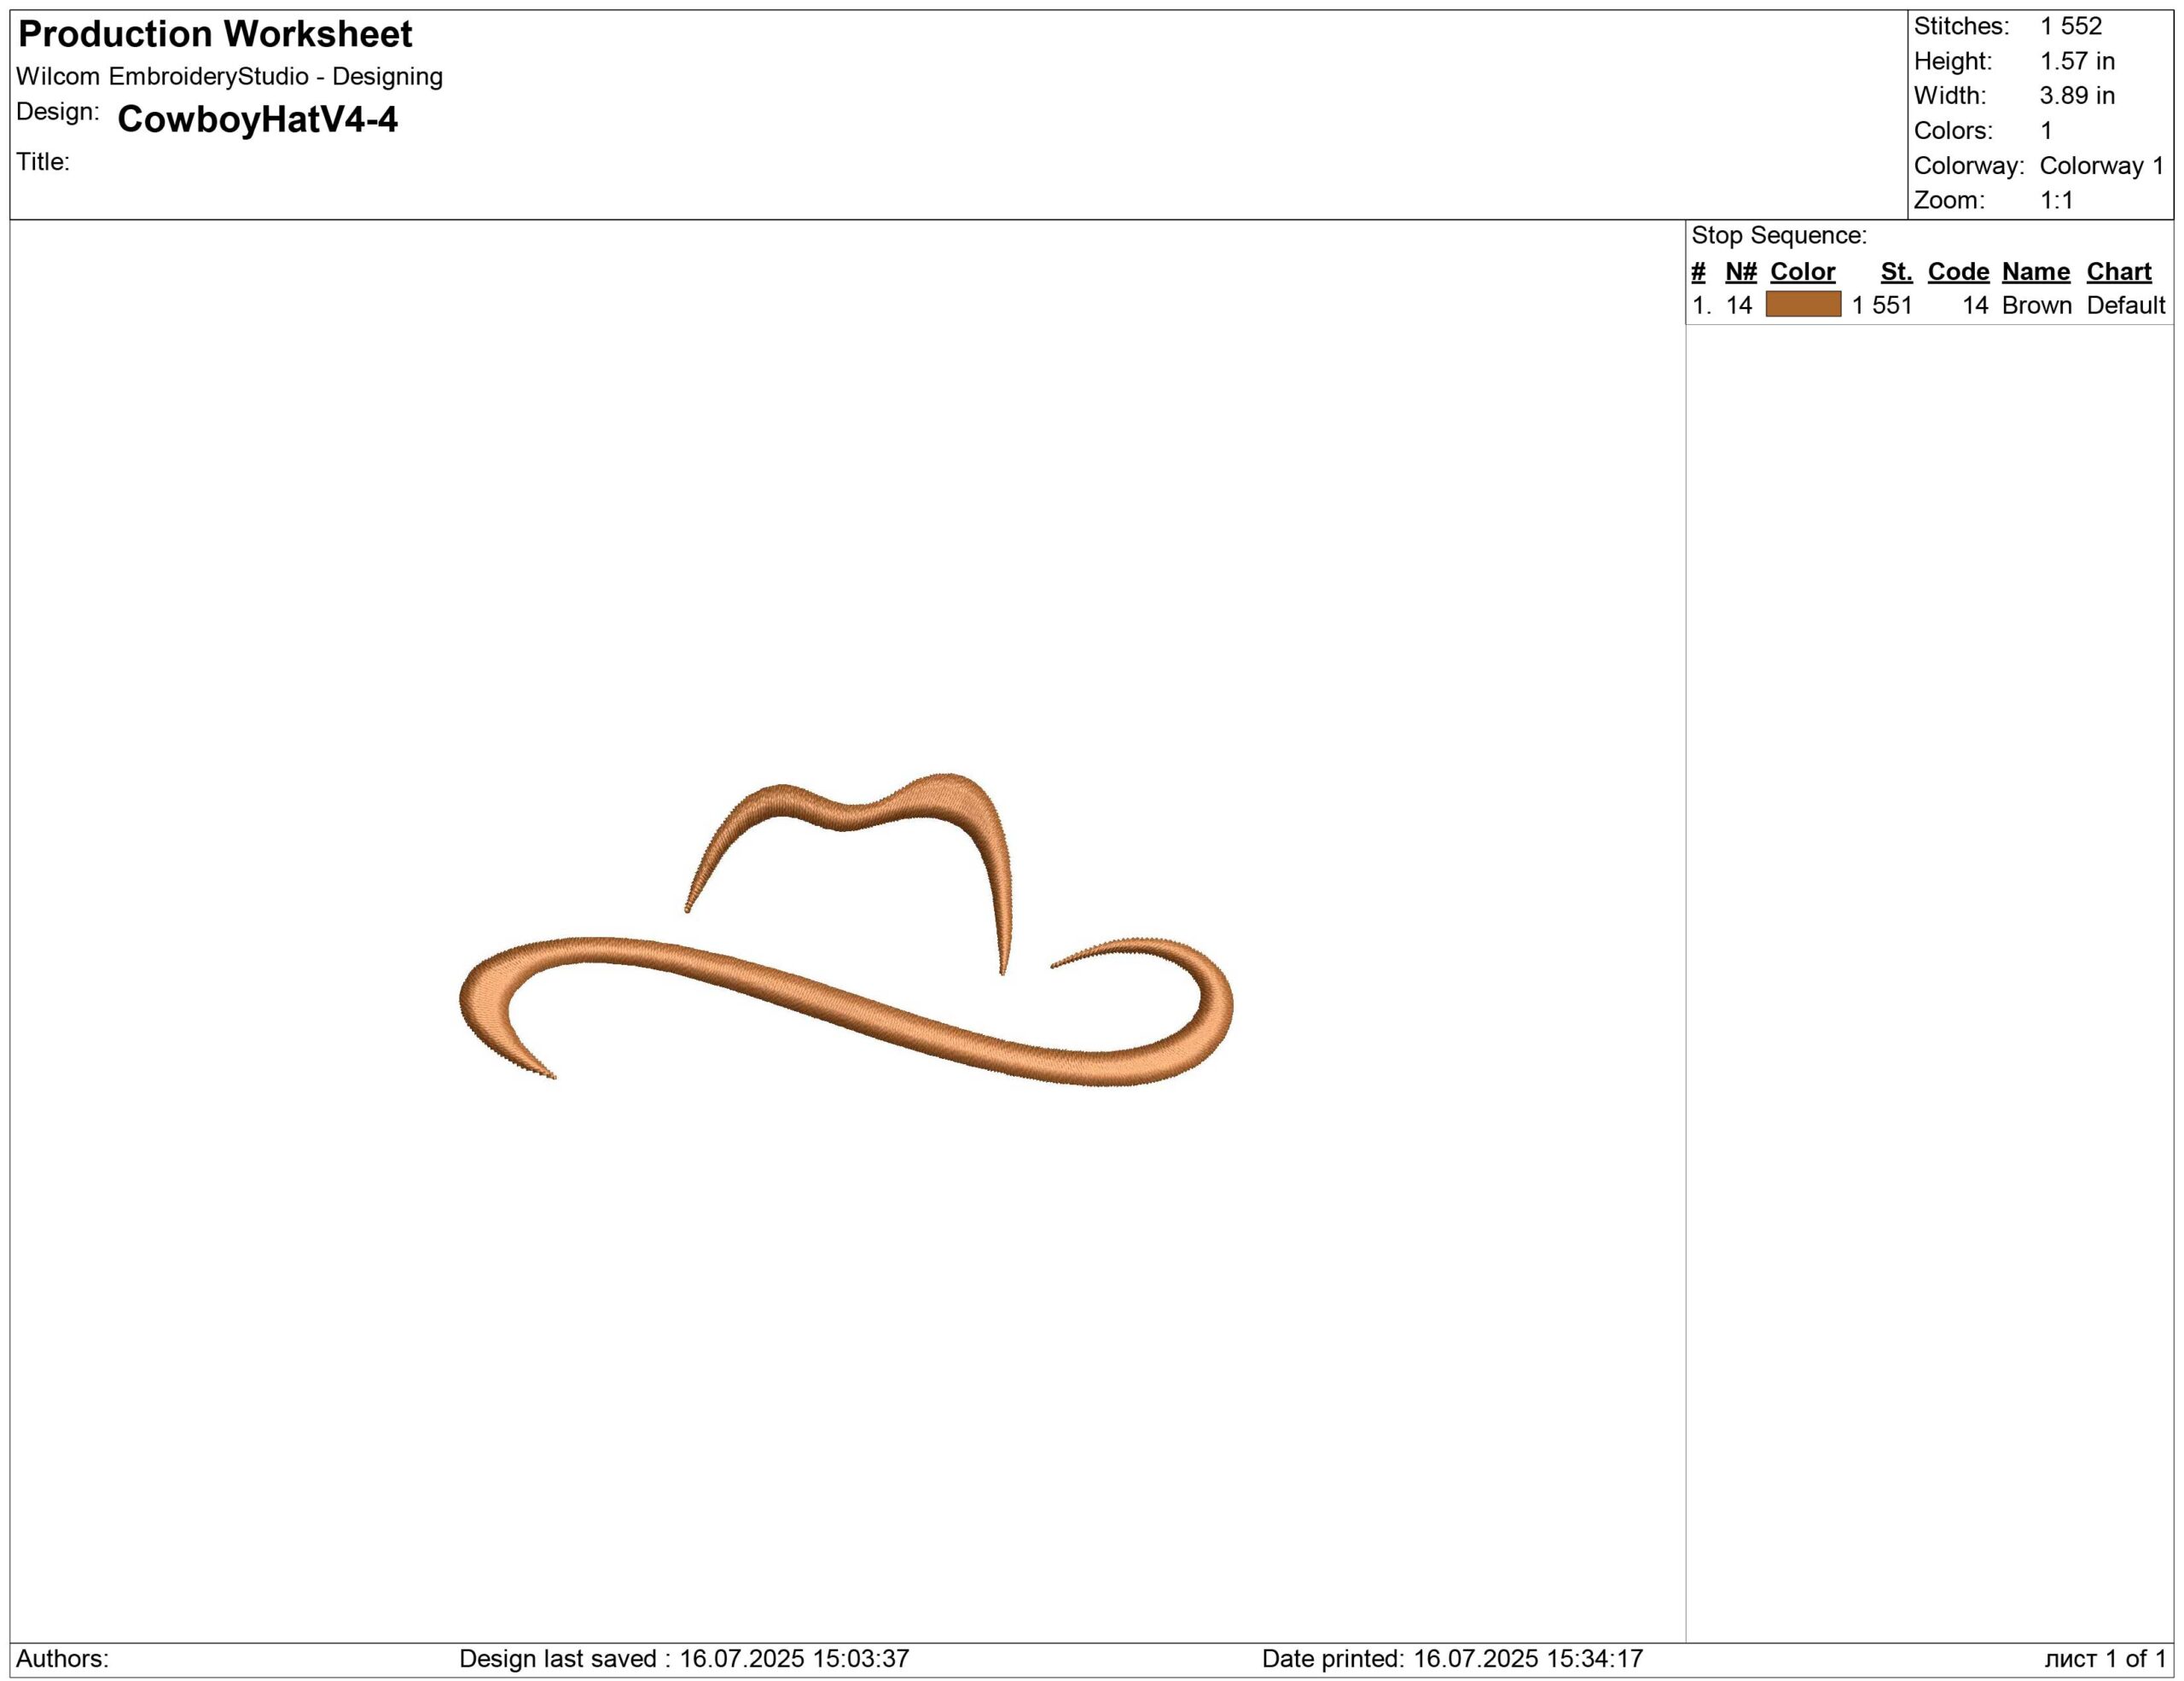The height and width of the screenshot is (1681, 2184).
Task: Click the Chart column header
Action: (x=2118, y=272)
